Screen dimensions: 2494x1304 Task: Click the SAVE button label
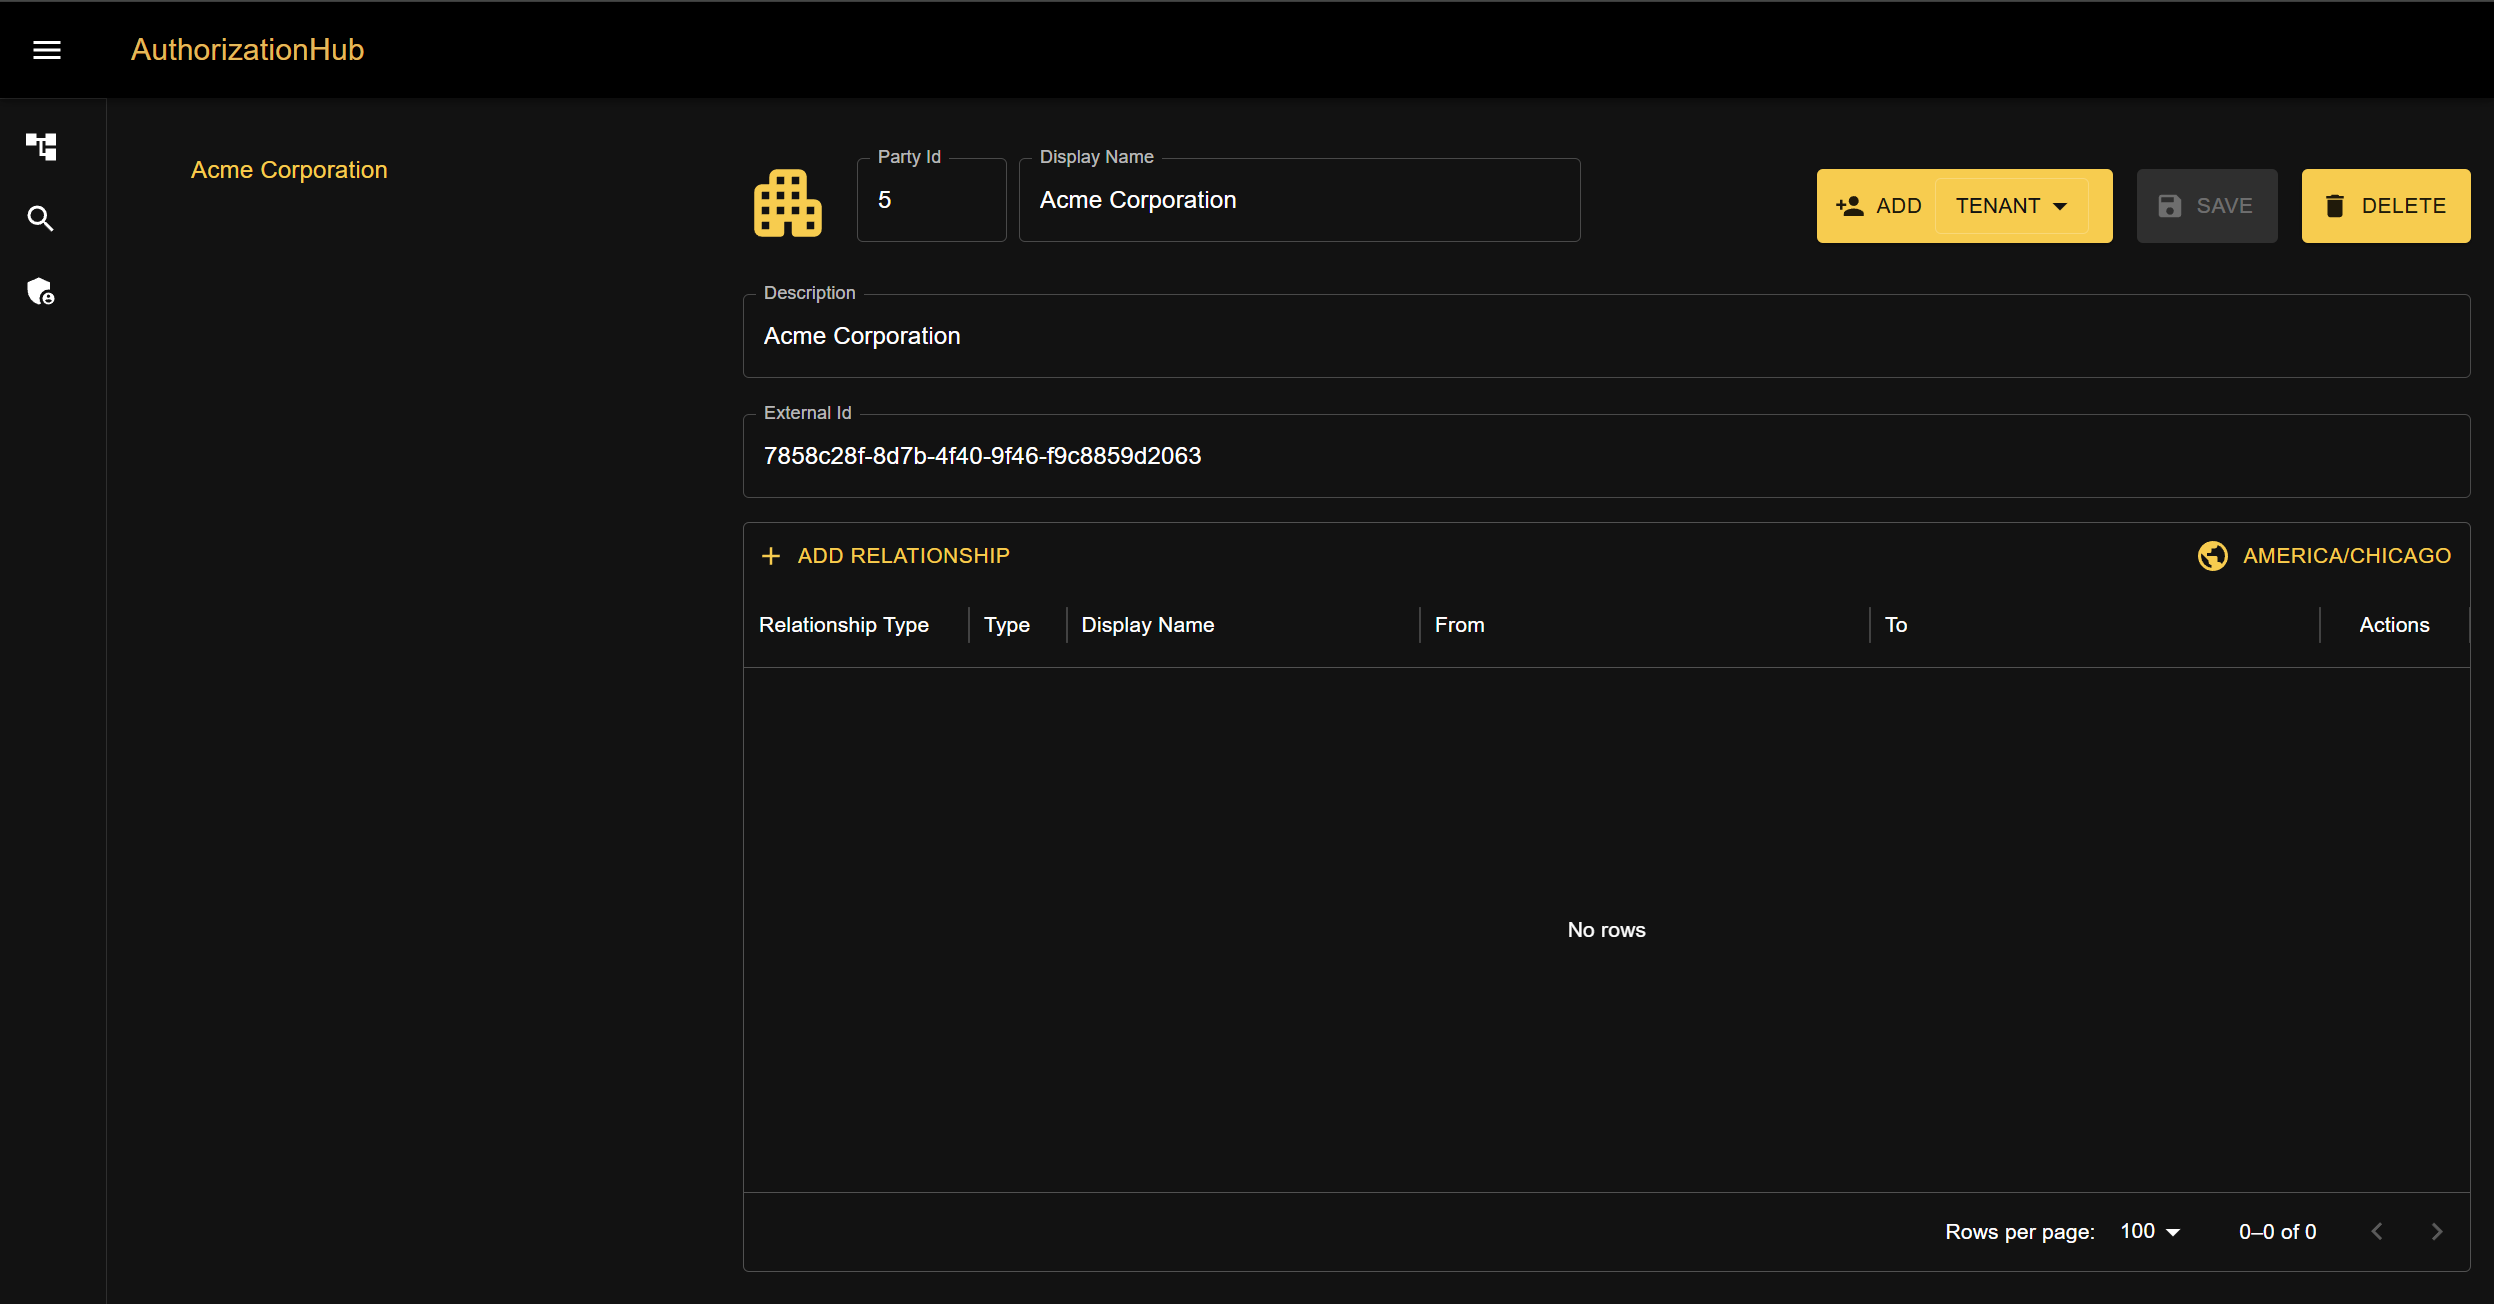(x=2224, y=206)
